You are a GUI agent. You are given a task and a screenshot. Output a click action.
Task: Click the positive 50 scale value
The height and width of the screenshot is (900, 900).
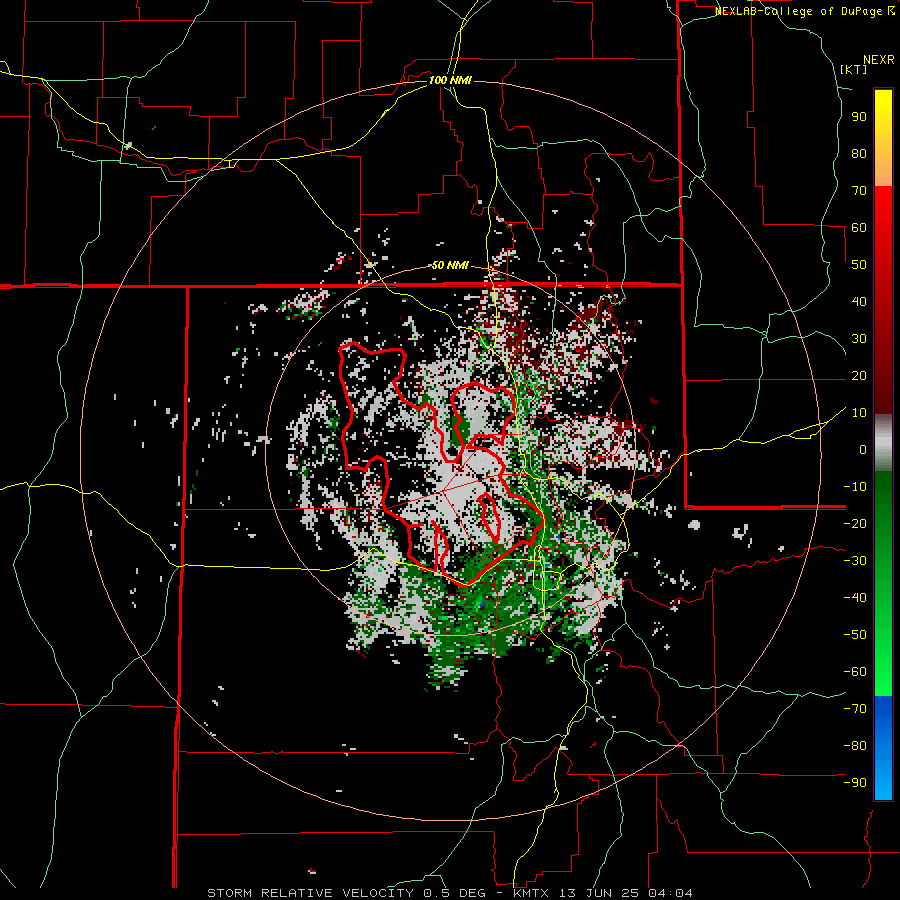pyautogui.click(x=859, y=265)
